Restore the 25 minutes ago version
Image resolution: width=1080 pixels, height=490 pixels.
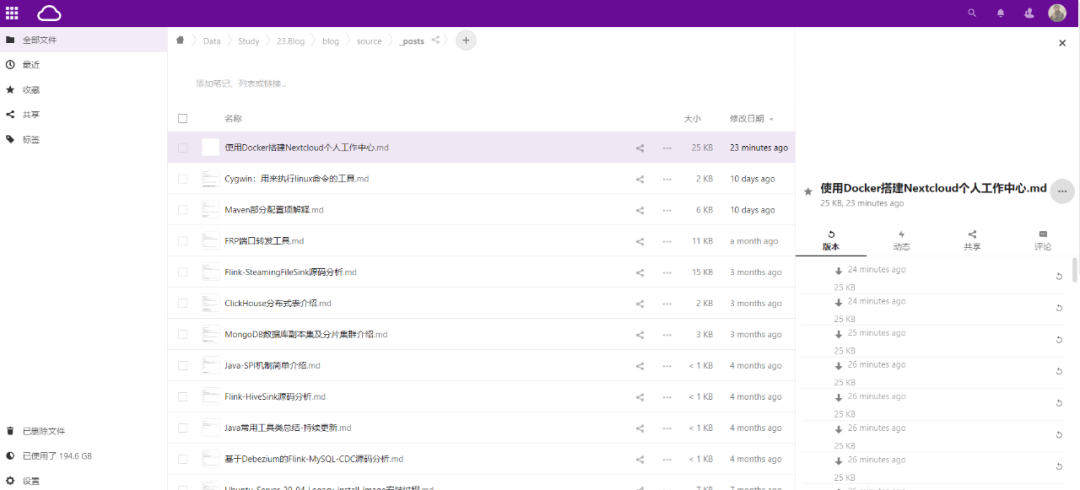pos(1059,339)
